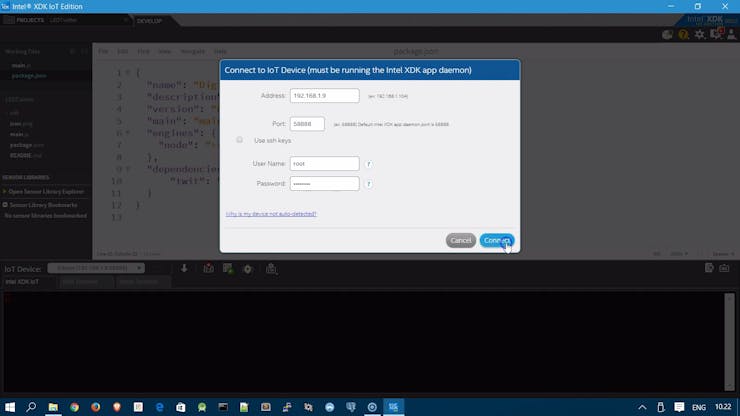
Task: Open README.md in project tree
Action: (25, 155)
